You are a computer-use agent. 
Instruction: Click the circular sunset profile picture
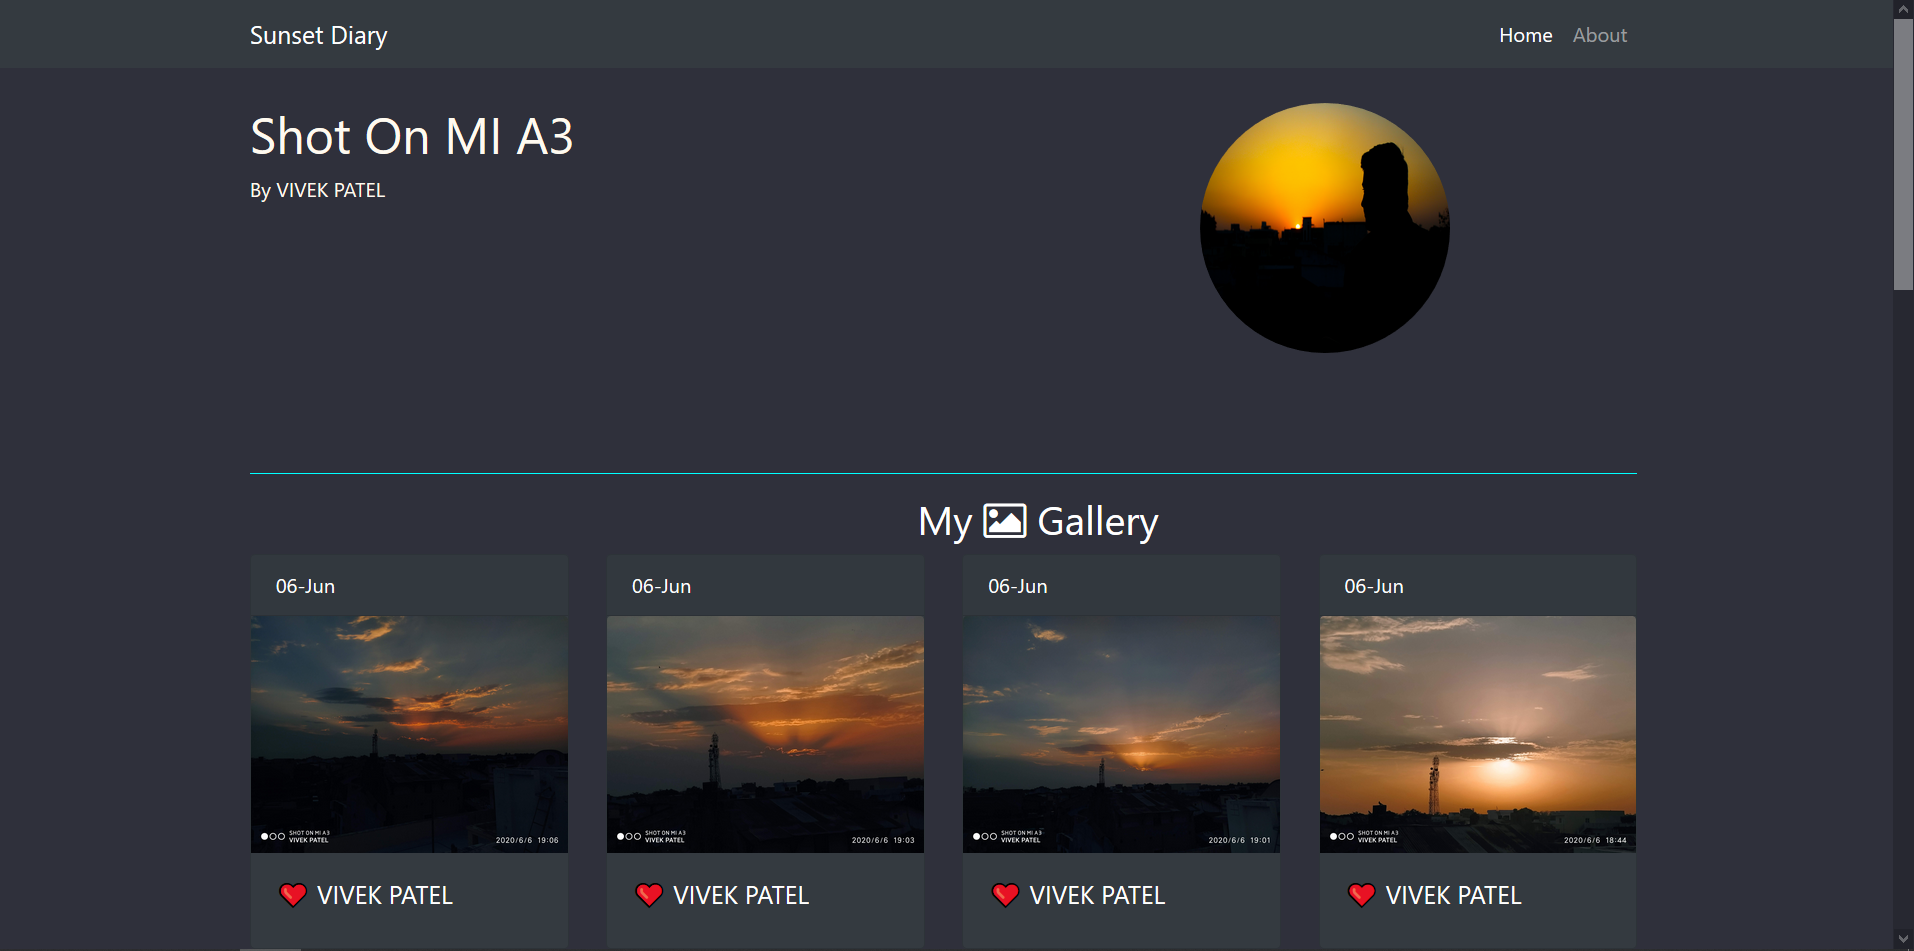point(1324,227)
